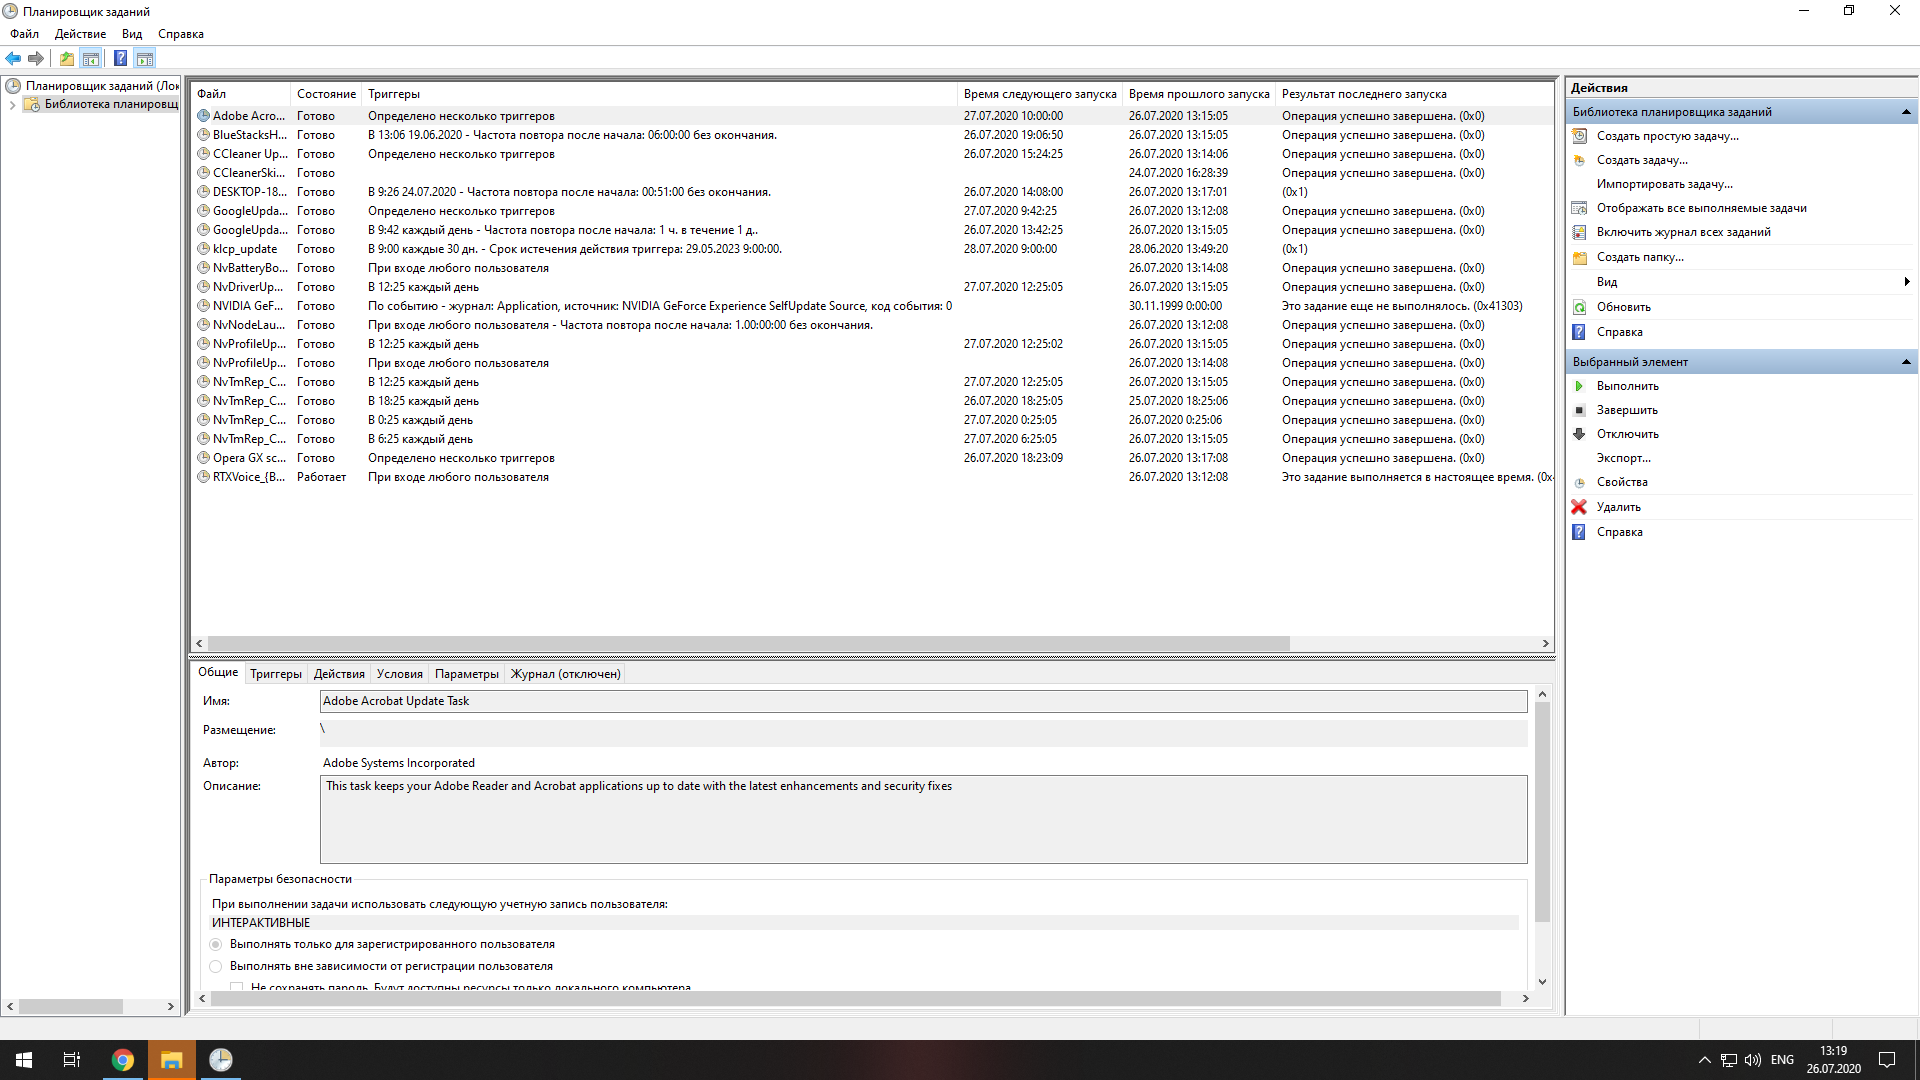
Task: Open the Действие menu
Action: tap(80, 34)
